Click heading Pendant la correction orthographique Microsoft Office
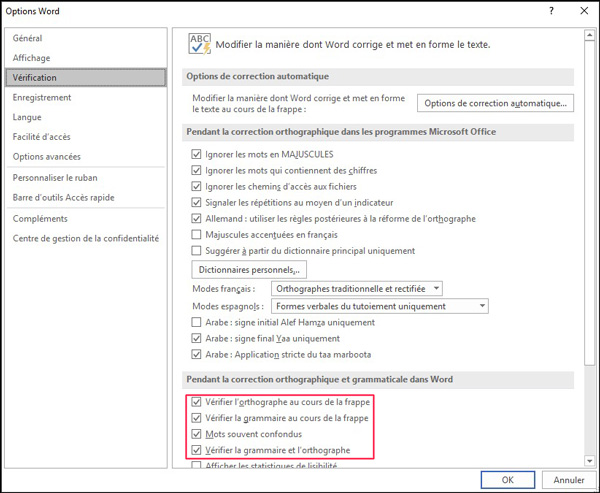Screen dimensions: 600x493 pos(341,132)
